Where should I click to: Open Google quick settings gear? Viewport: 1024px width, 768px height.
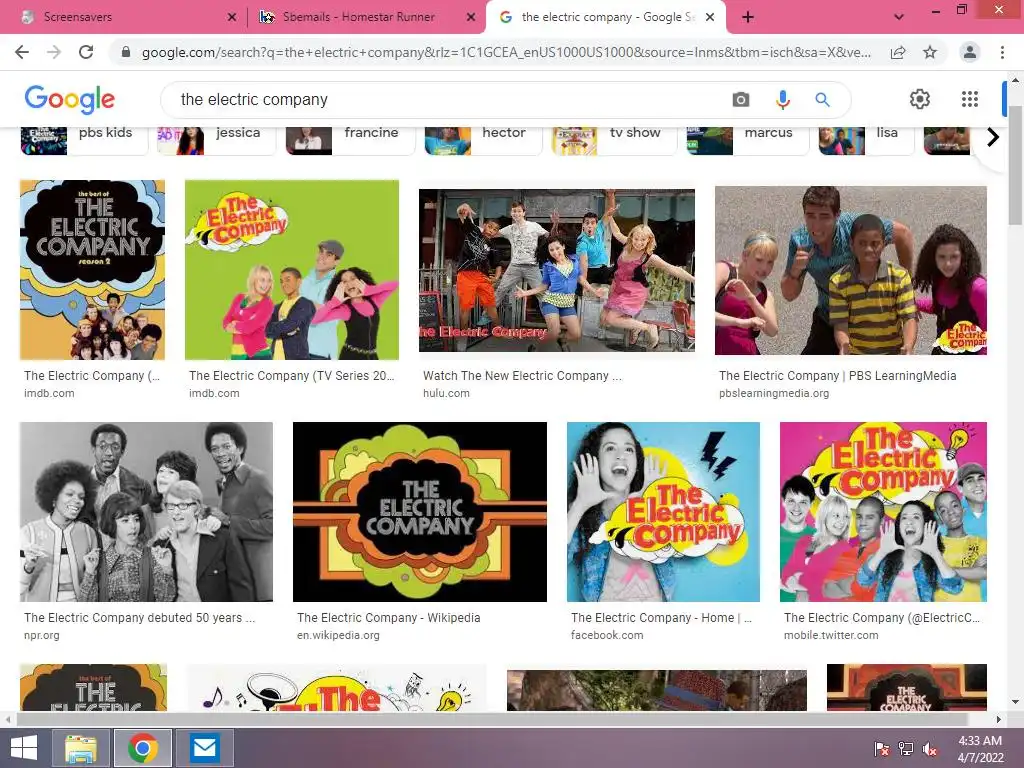(920, 99)
